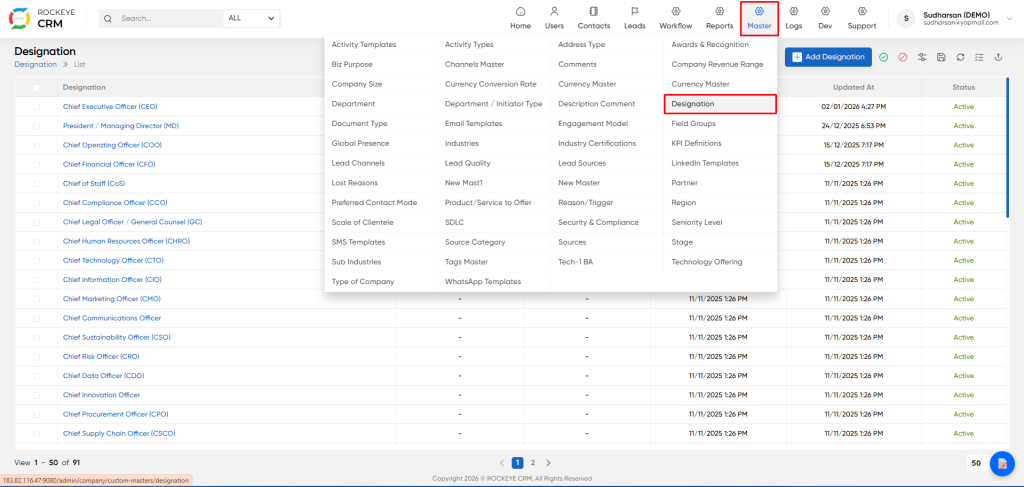Check the Chief Executive Officer (CEO) row
Image resolution: width=1024 pixels, height=487 pixels.
point(37,106)
